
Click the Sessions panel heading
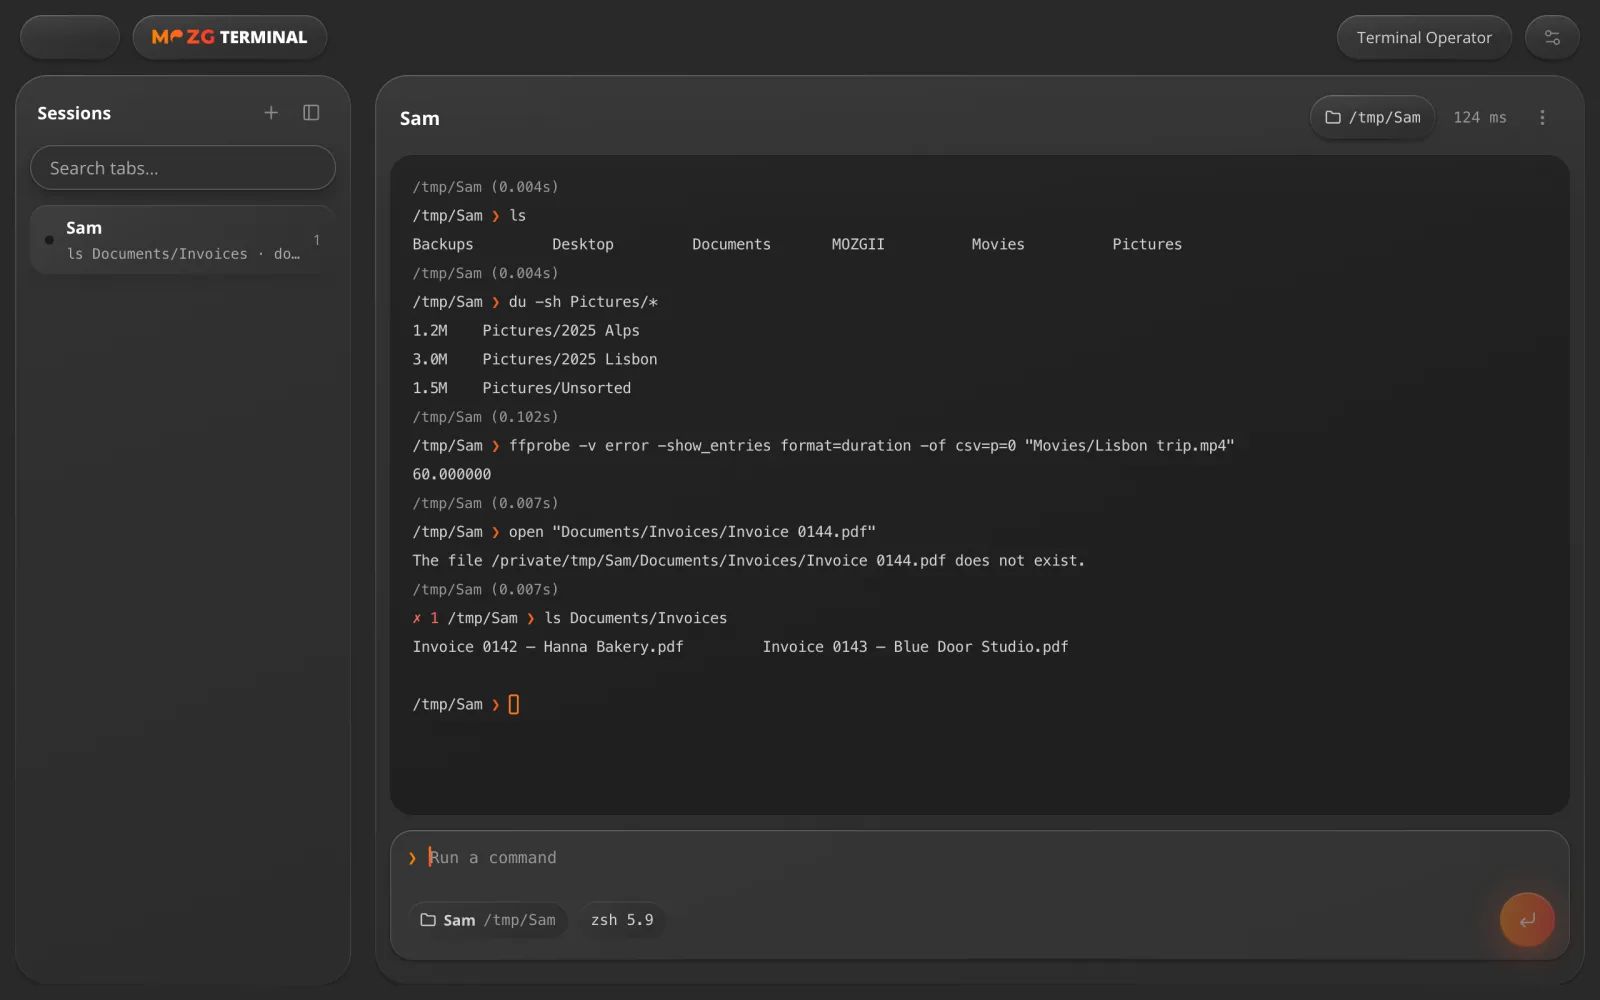(74, 113)
